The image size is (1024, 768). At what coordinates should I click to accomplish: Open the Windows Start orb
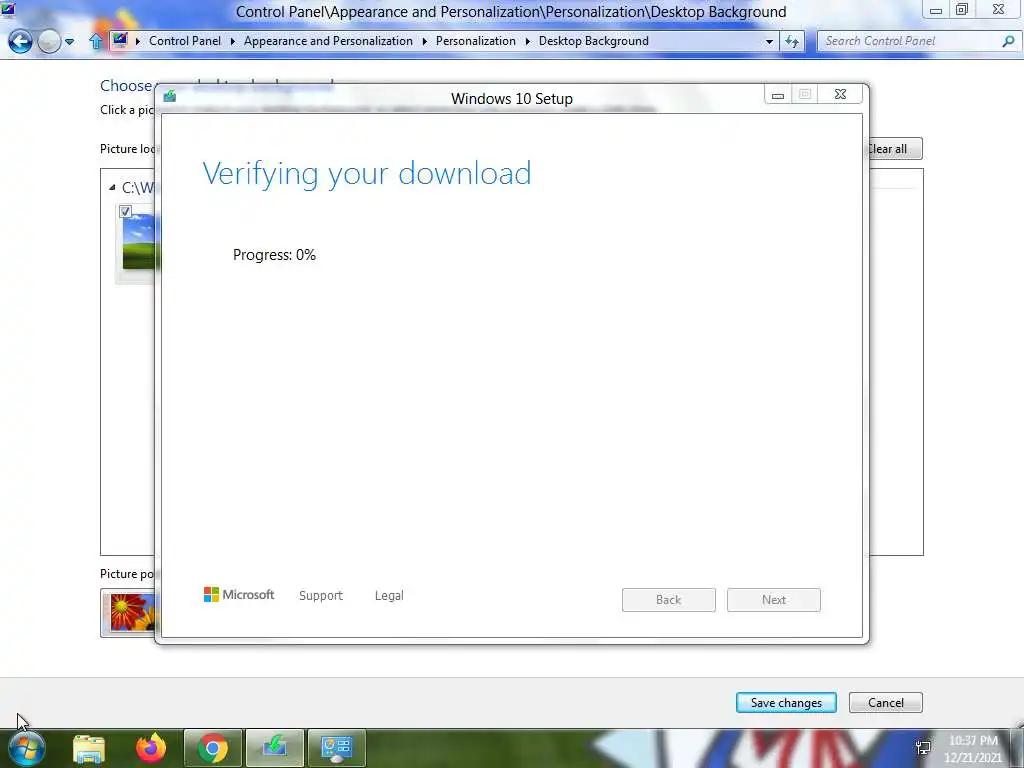pyautogui.click(x=27, y=748)
